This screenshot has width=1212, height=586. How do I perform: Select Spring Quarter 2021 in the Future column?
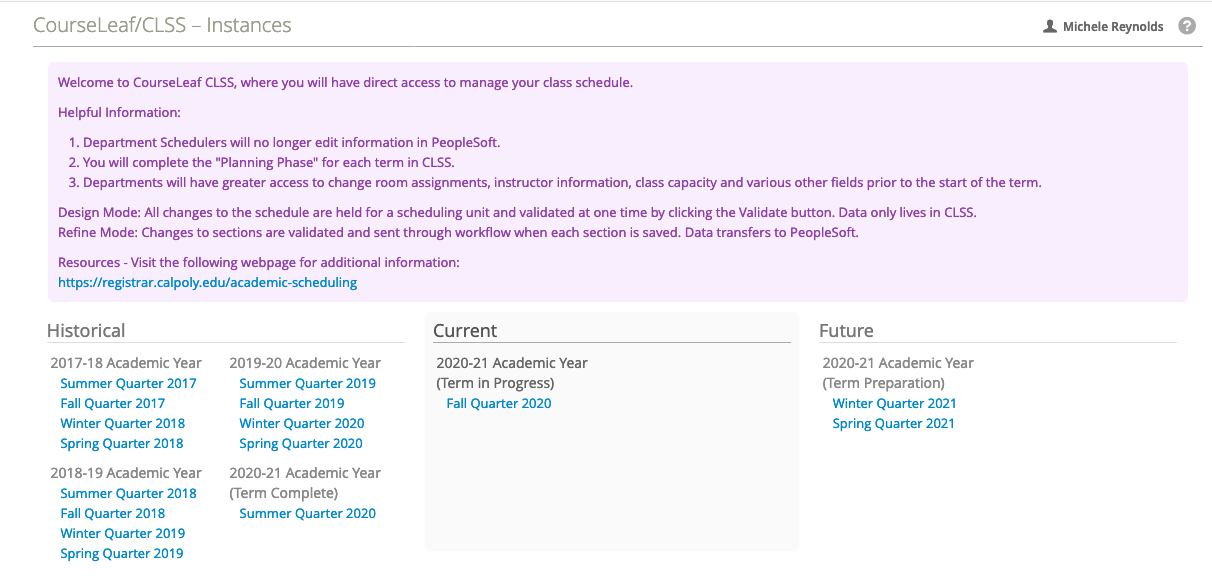point(893,423)
